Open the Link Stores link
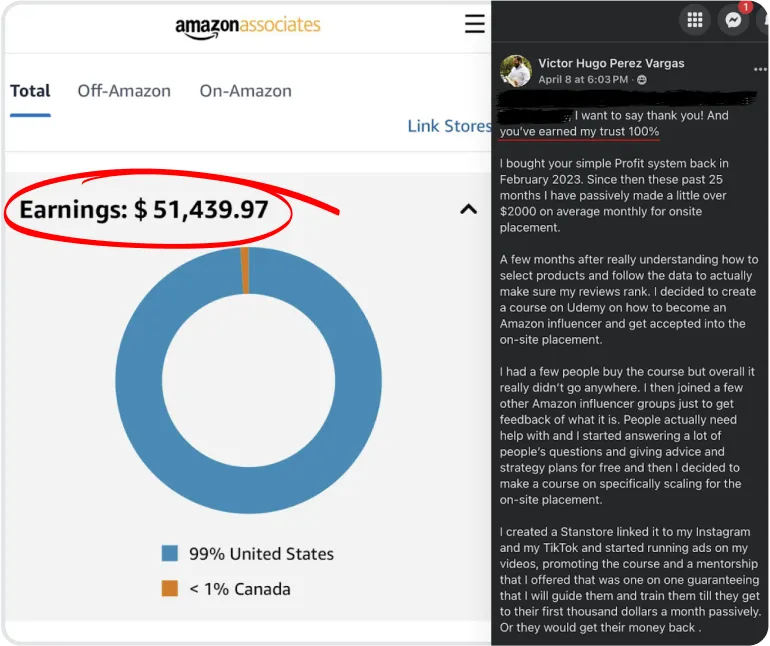Viewport: 770px width, 646px height. [449, 126]
